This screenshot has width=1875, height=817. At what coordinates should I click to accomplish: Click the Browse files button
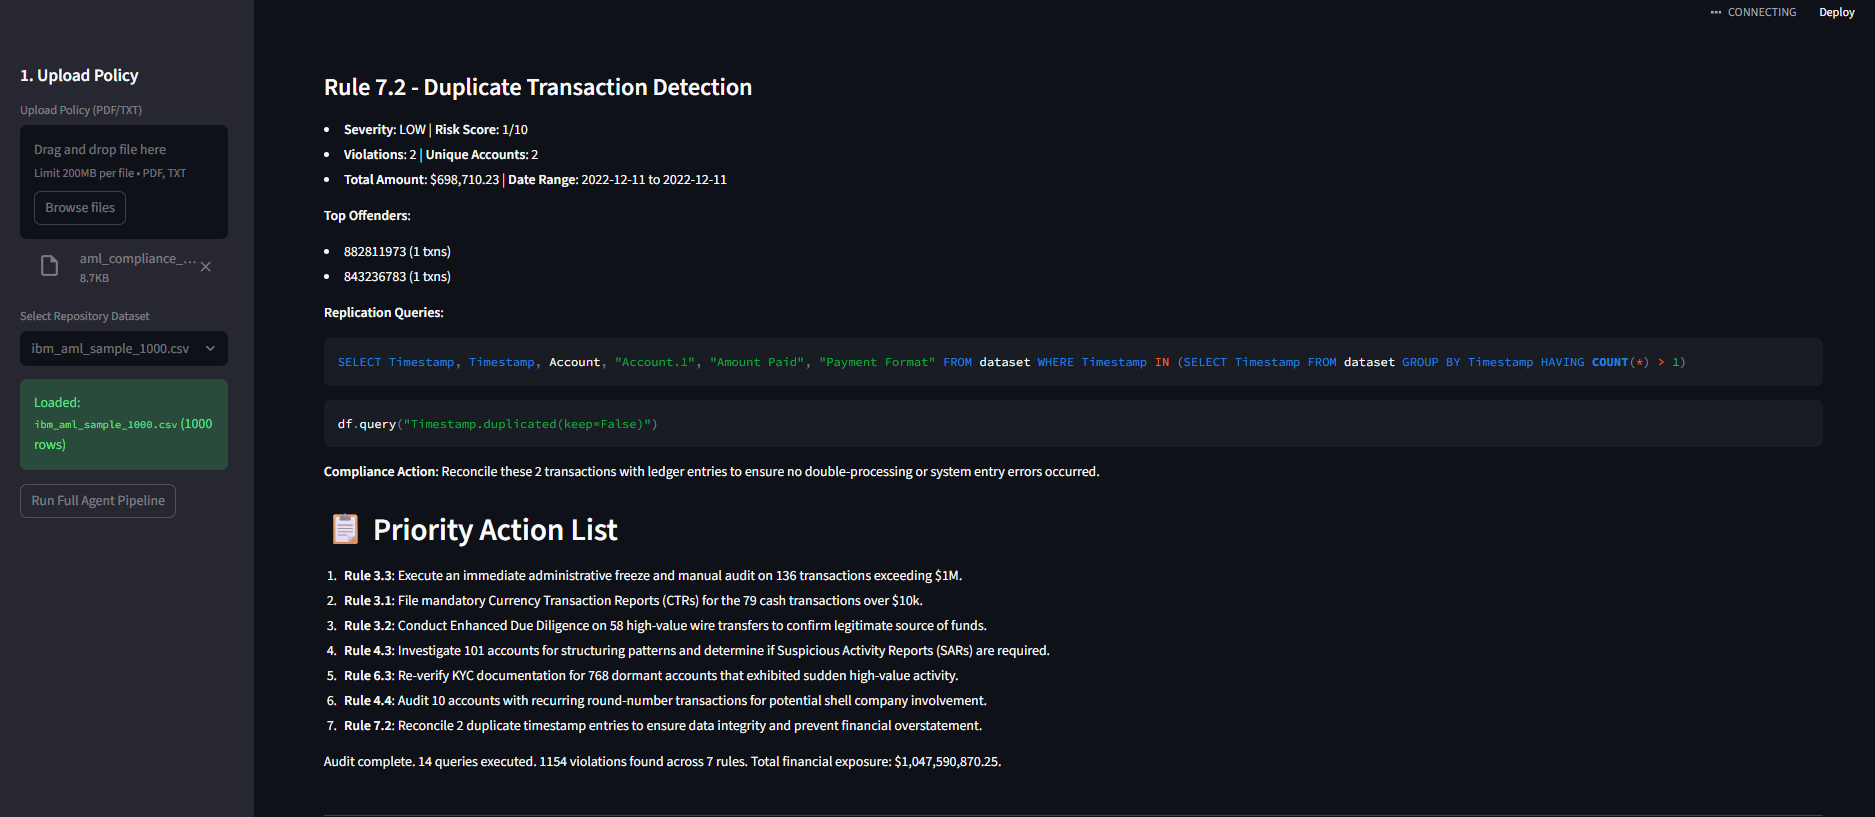pyautogui.click(x=80, y=208)
